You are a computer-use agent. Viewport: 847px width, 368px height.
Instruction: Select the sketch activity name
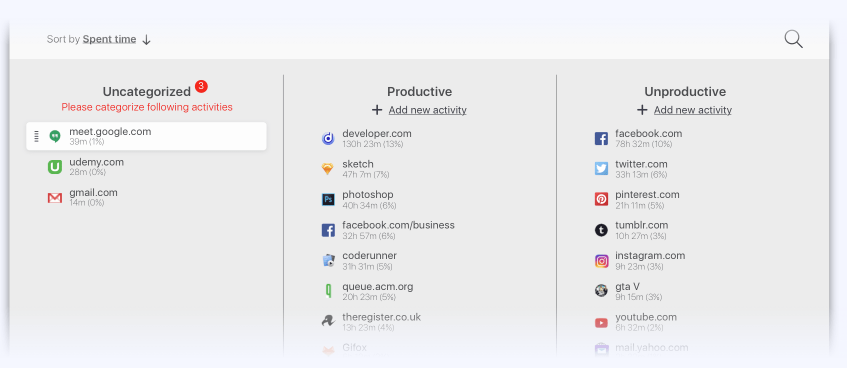click(x=358, y=164)
